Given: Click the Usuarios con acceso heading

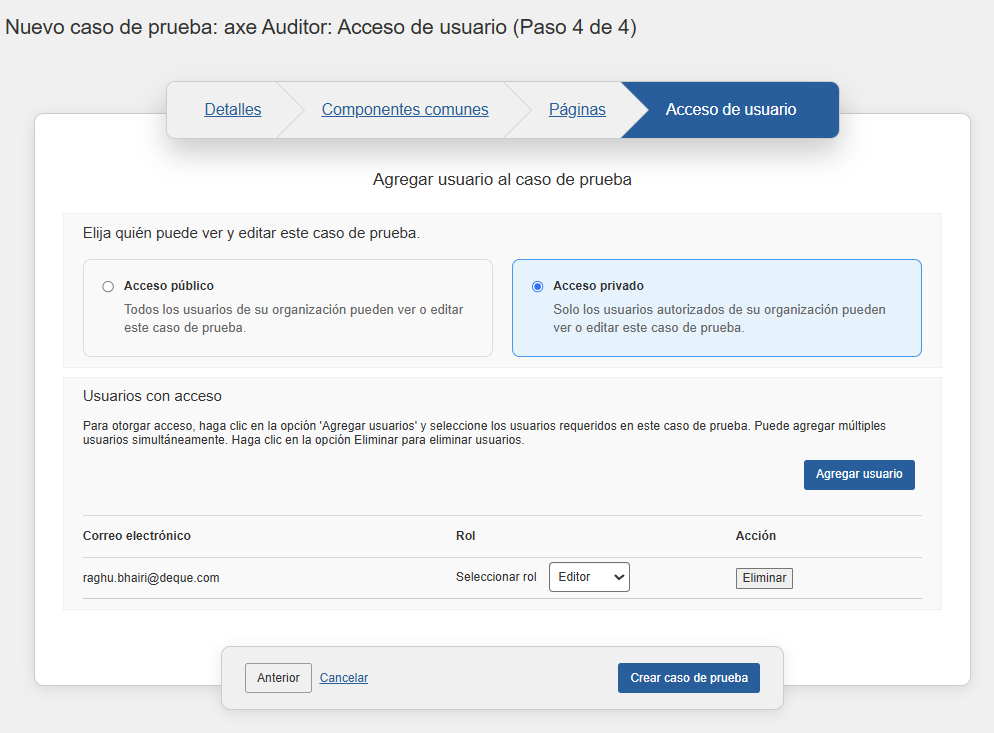Looking at the screenshot, I should tap(152, 396).
